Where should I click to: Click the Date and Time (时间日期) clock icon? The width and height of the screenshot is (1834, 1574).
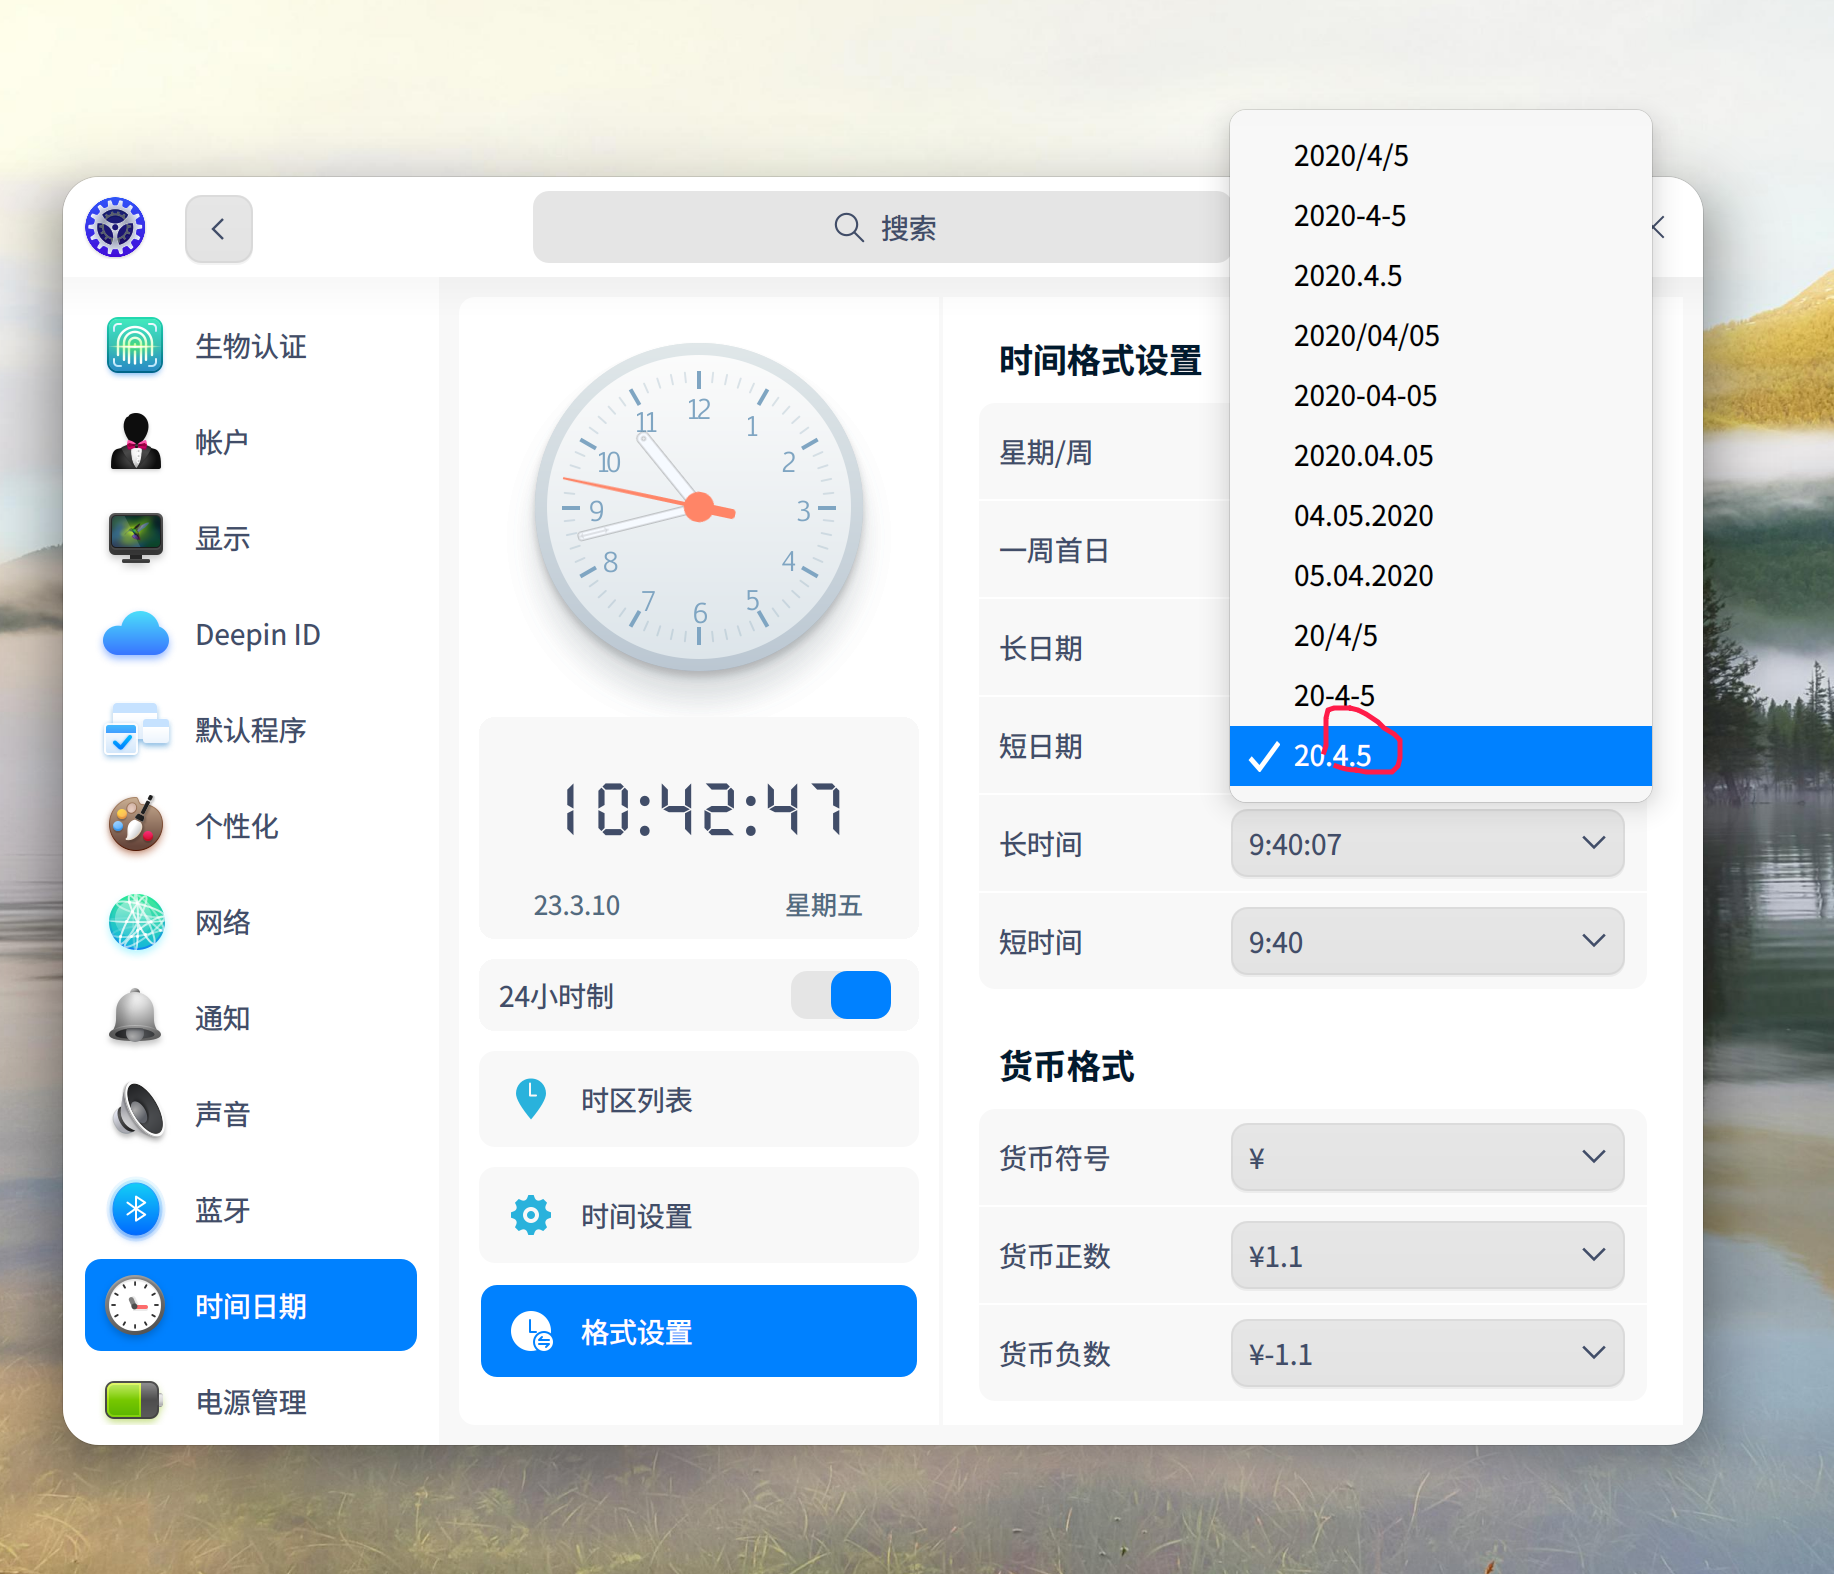pos(135,1305)
